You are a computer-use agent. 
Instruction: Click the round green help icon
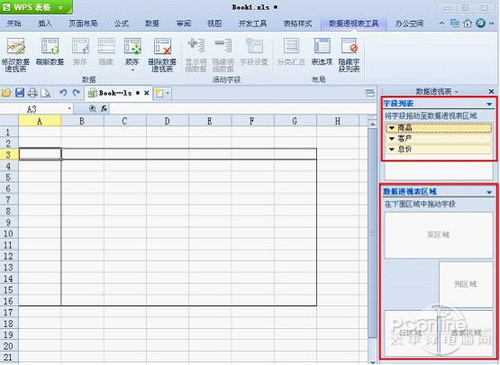(481, 23)
